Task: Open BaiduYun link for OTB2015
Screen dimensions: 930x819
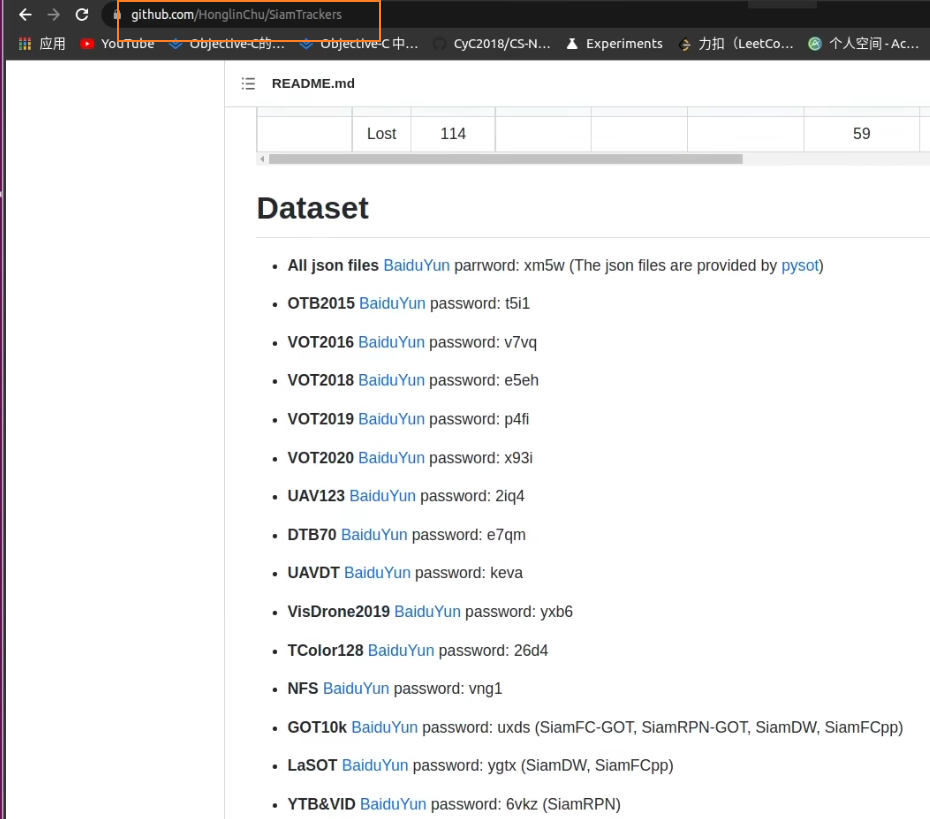Action: click(x=392, y=304)
